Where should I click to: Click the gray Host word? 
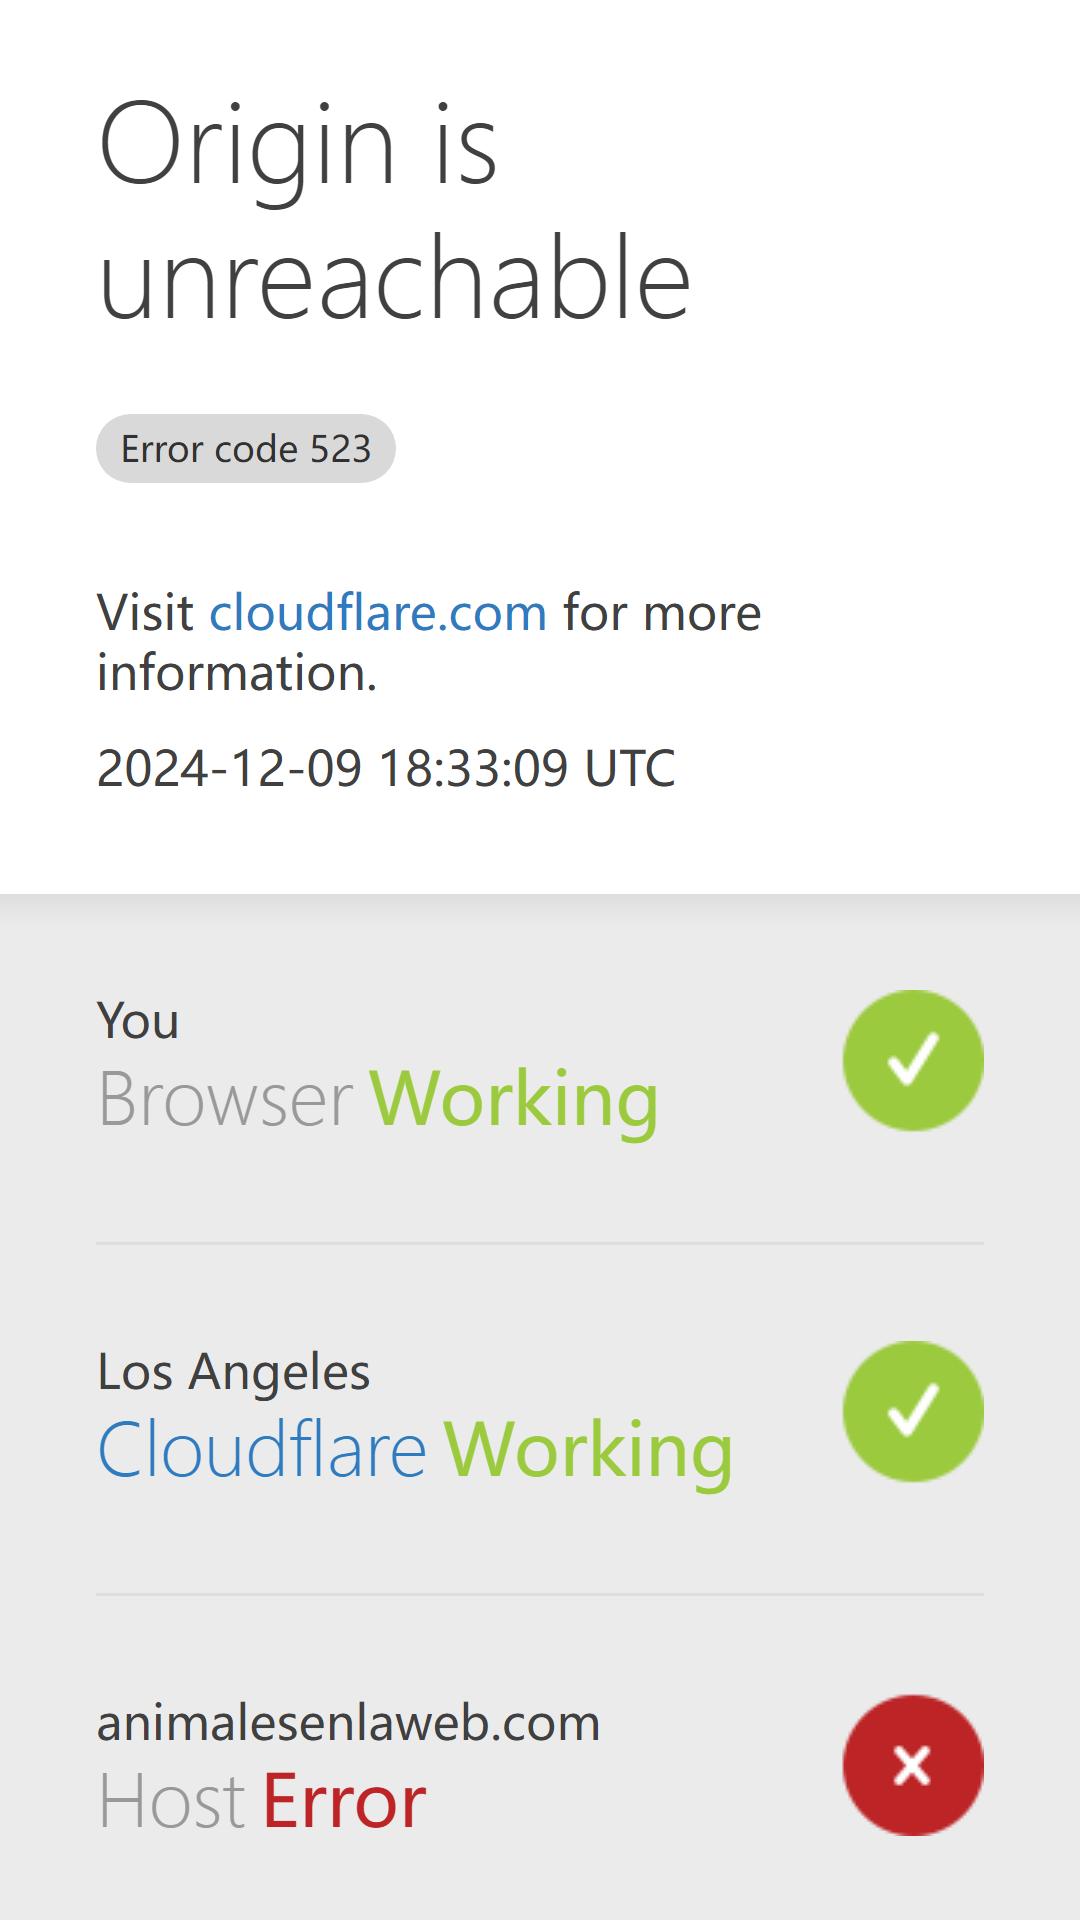tap(171, 1802)
